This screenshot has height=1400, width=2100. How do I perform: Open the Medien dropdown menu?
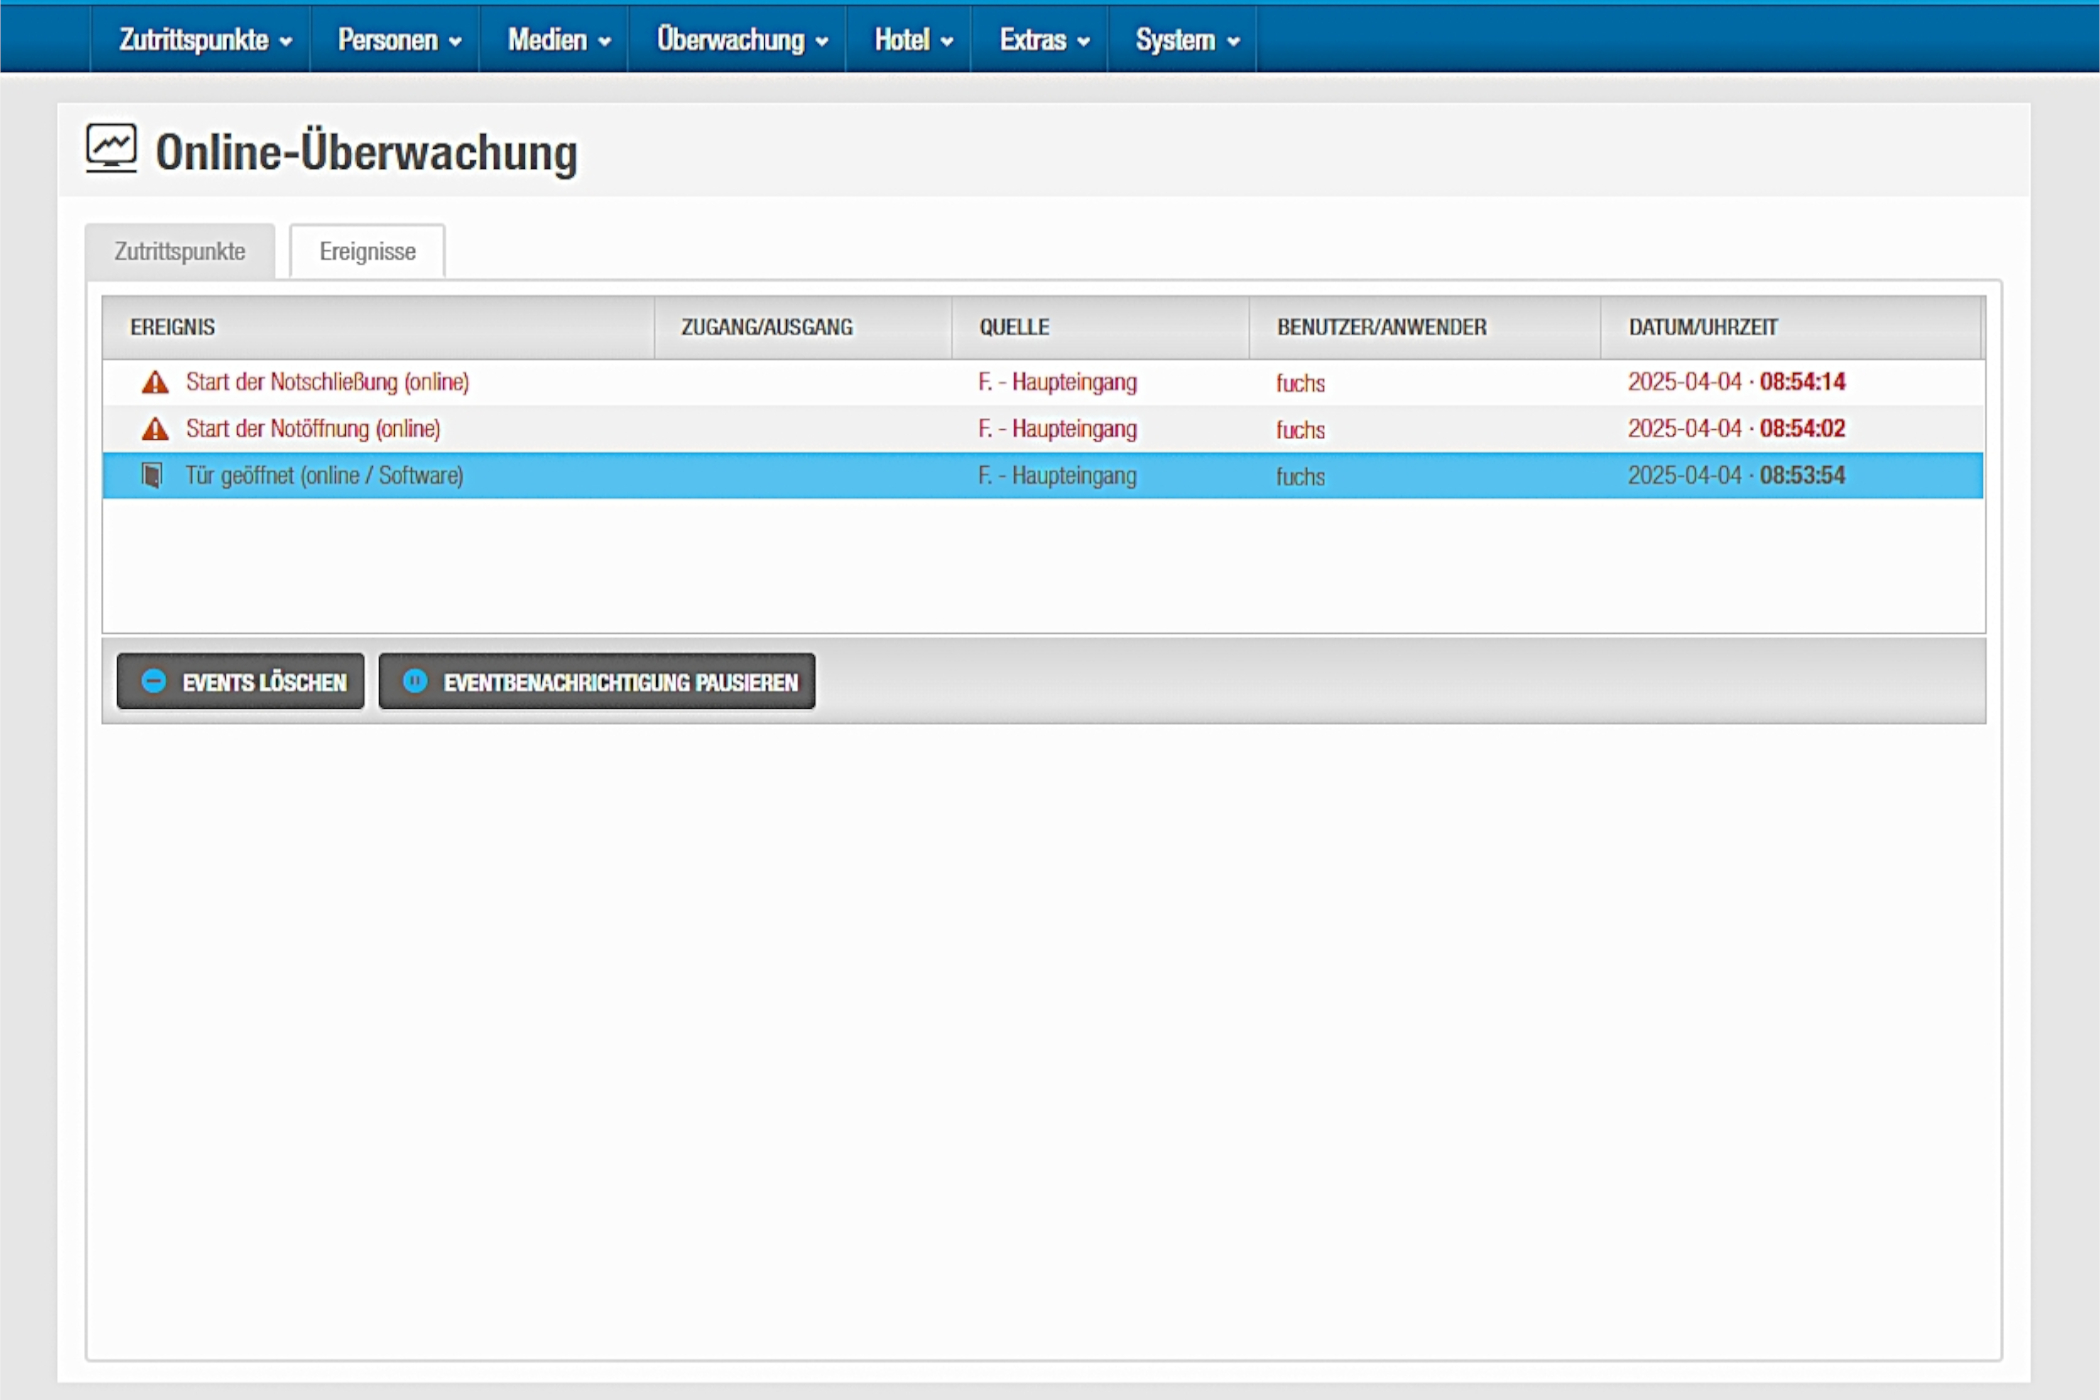(x=557, y=40)
